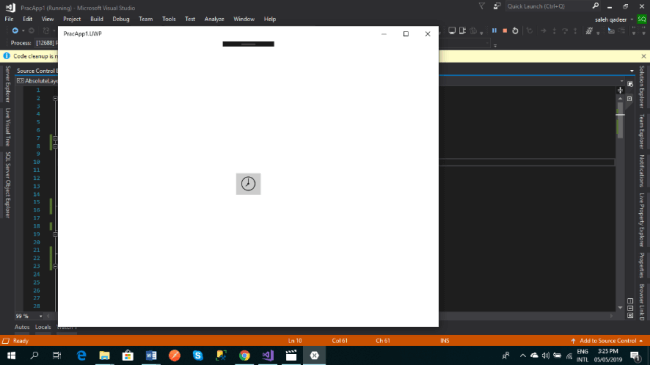Open the Edit menu
650x365 pixels.
pyautogui.click(x=27, y=19)
